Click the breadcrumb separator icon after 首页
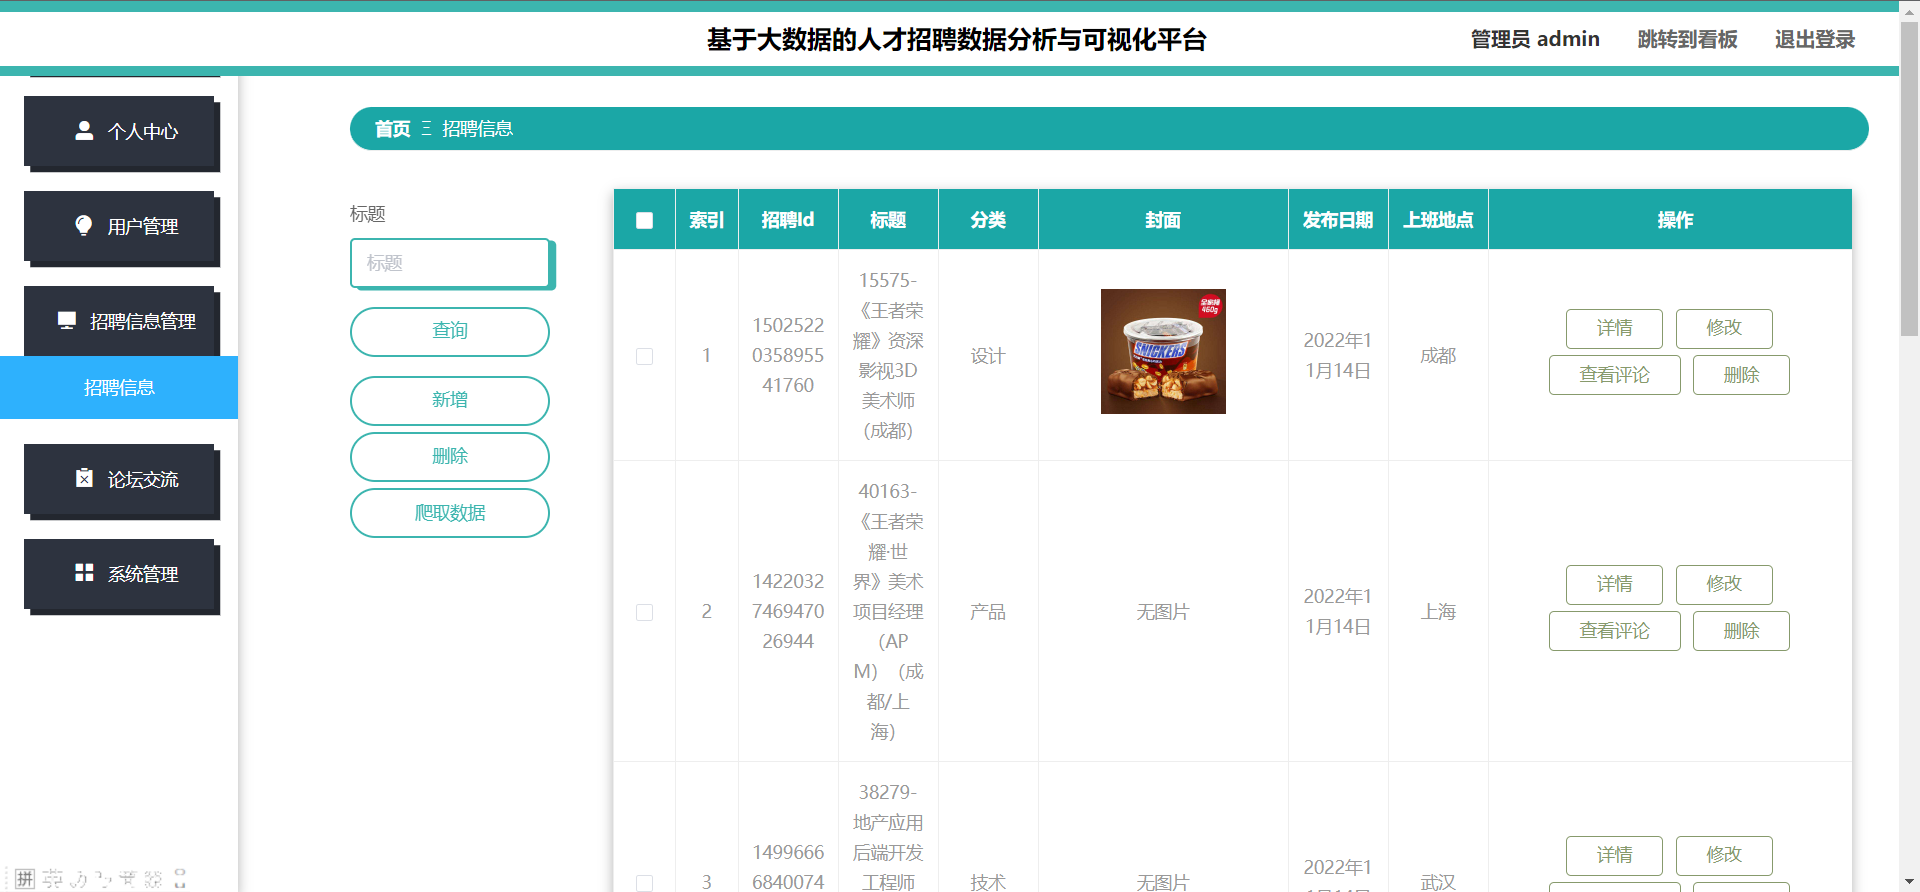1920x892 pixels. pos(426,129)
